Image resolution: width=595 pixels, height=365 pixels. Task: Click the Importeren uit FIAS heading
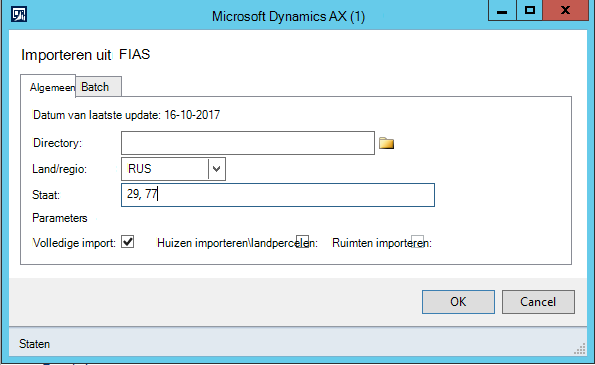86,55
